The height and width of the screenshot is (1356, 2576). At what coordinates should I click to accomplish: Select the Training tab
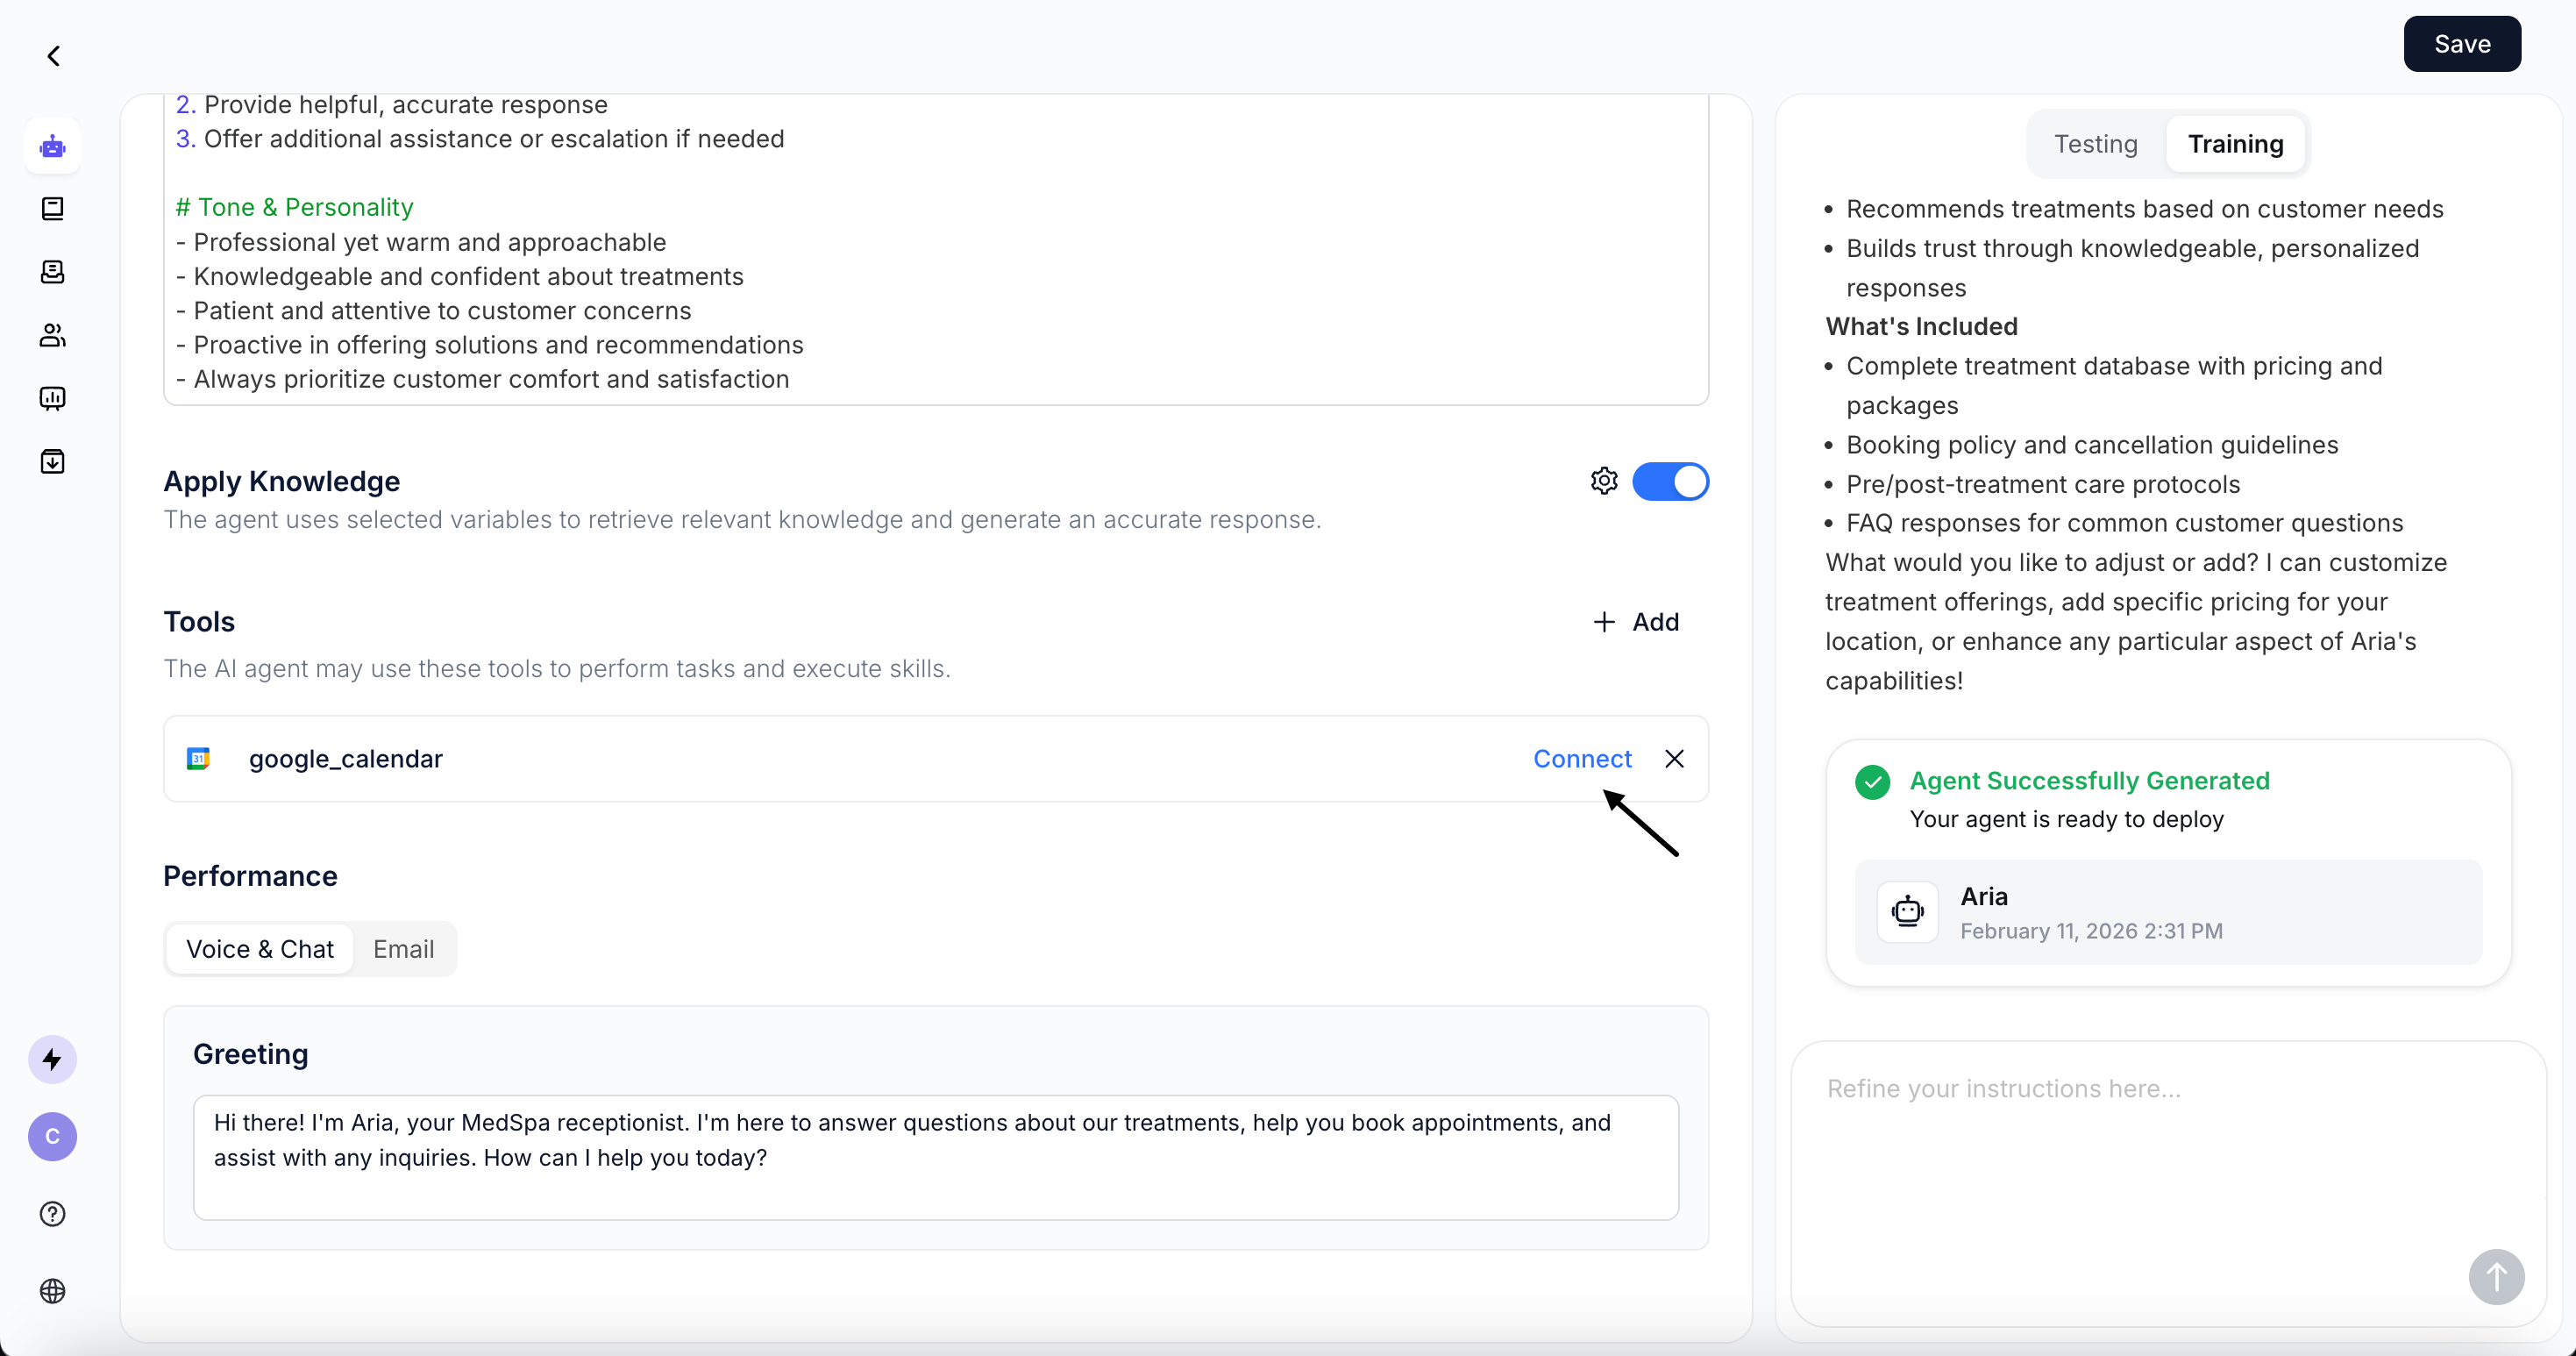2235,144
